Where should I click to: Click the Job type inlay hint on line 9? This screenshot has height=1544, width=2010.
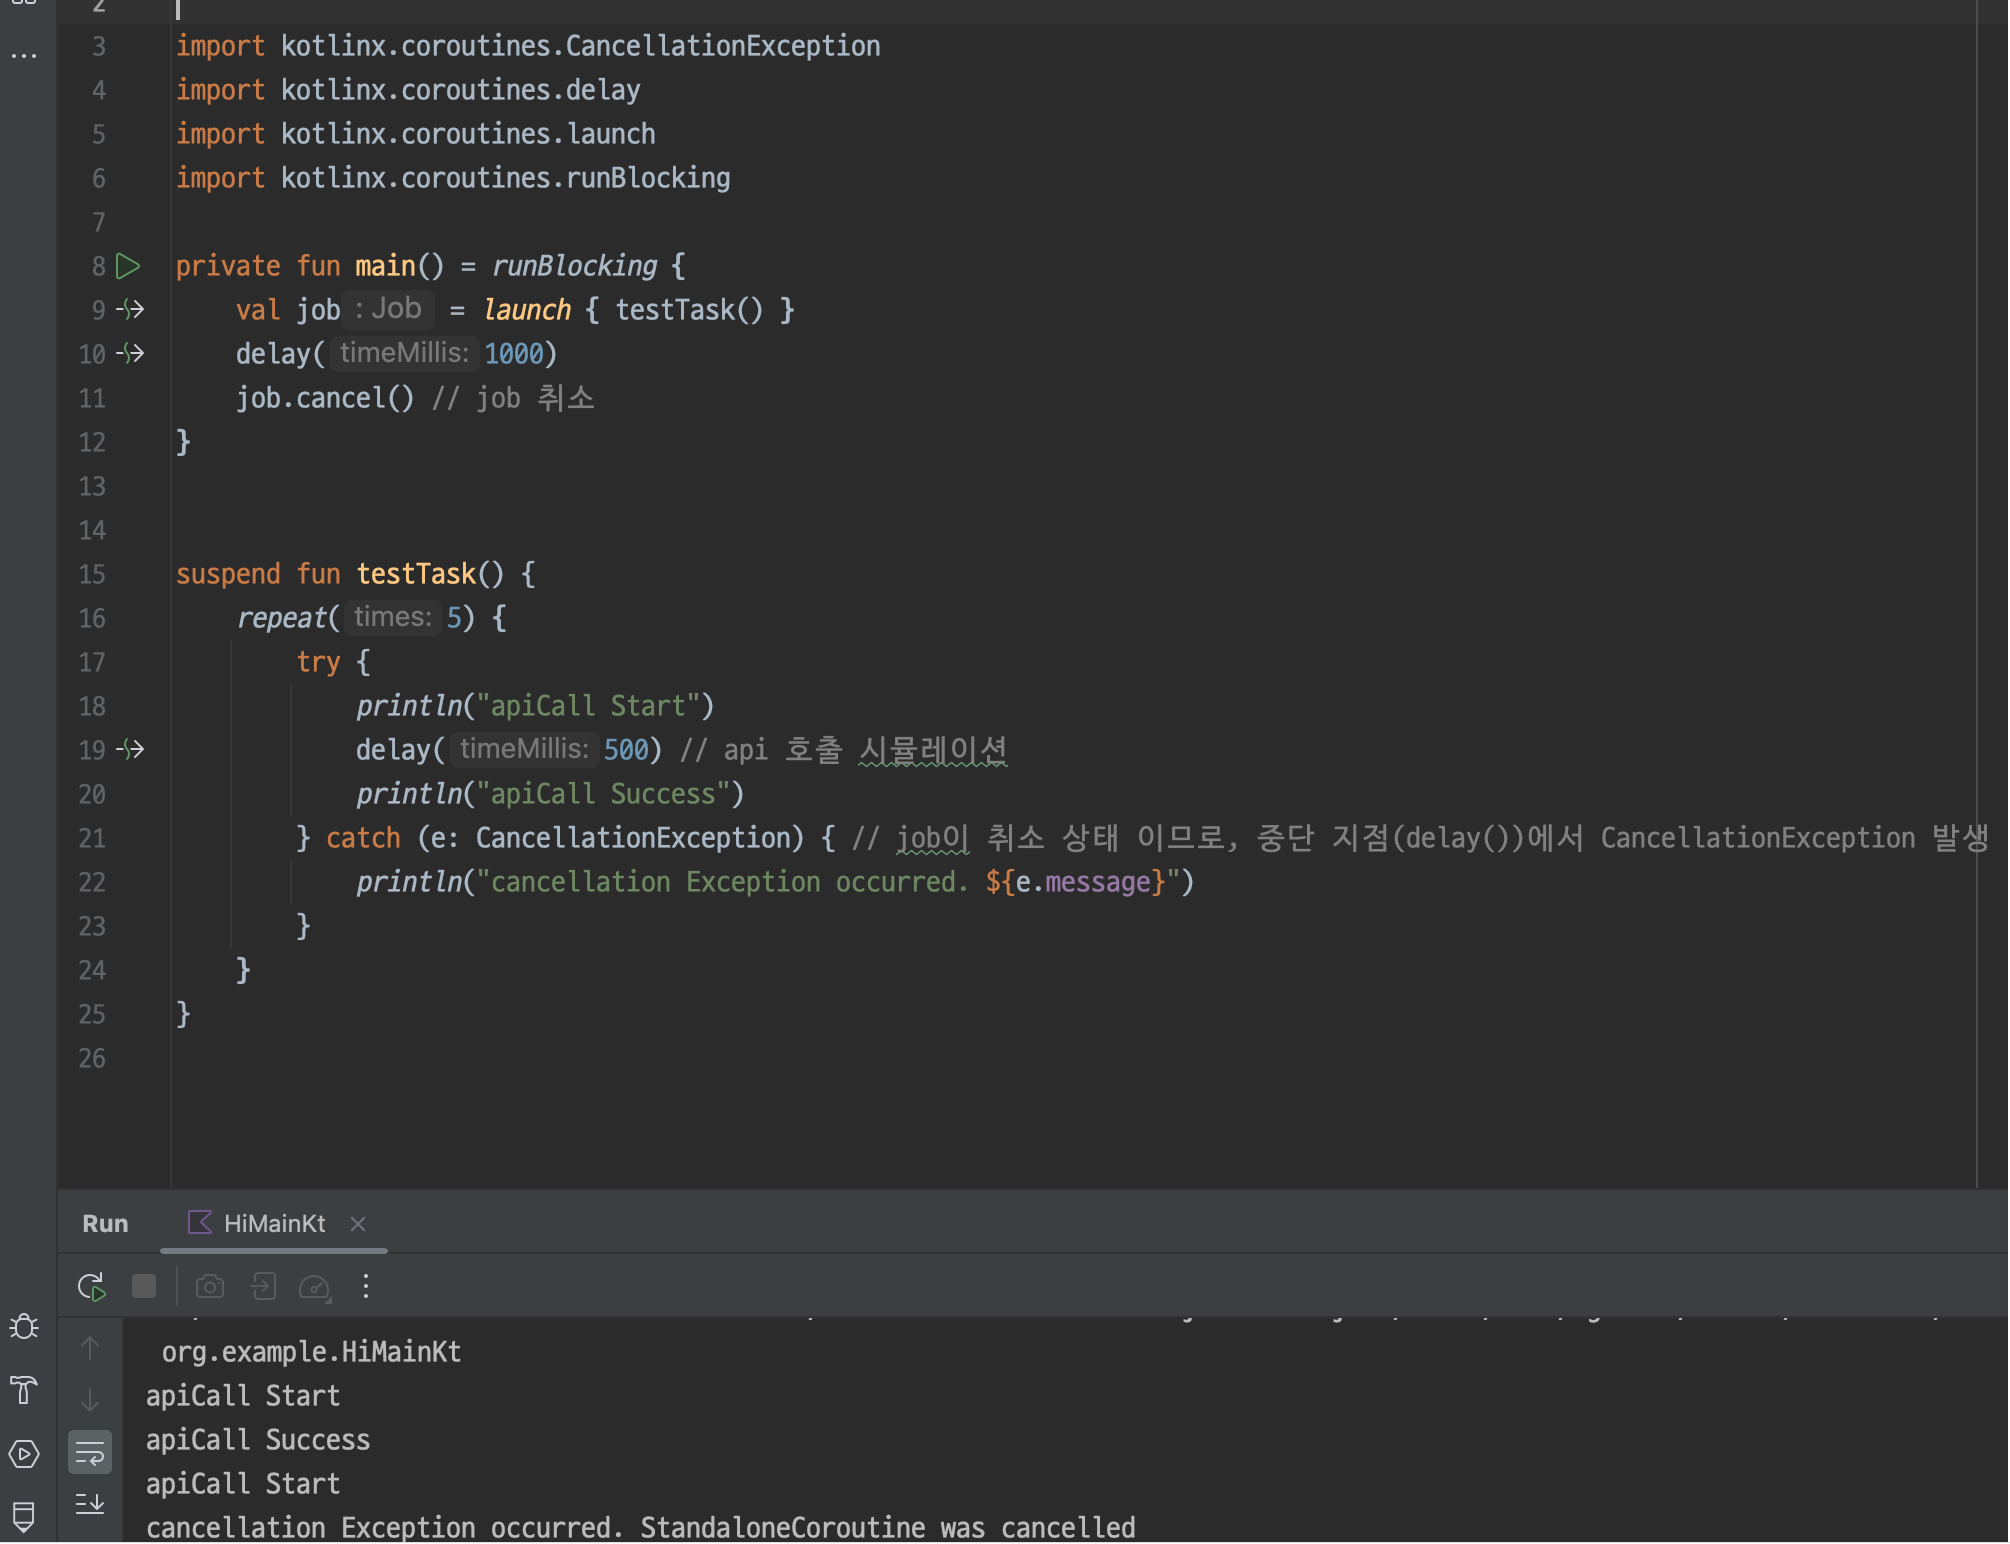[x=389, y=309]
